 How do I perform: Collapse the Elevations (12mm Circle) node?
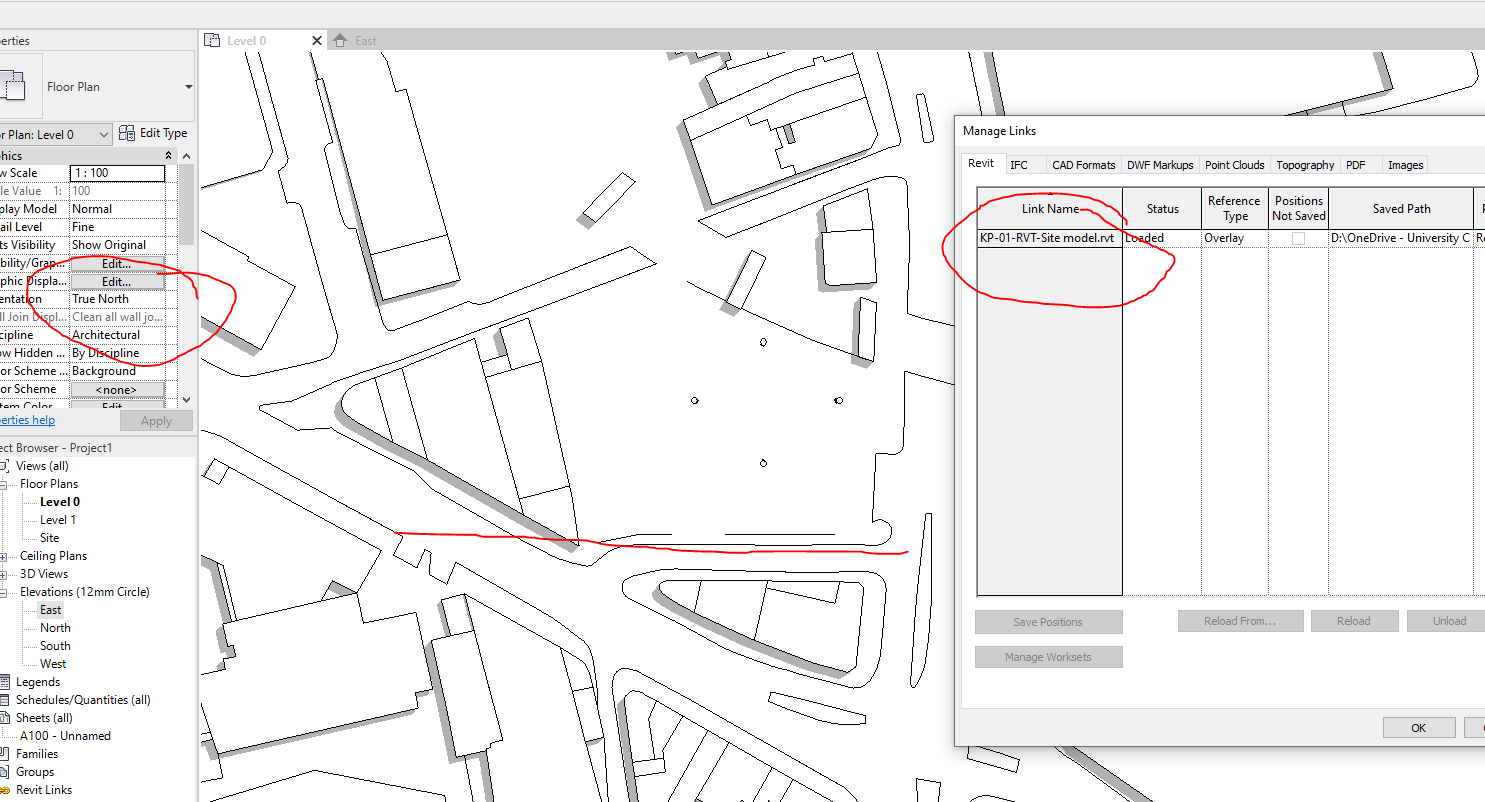click(5, 592)
